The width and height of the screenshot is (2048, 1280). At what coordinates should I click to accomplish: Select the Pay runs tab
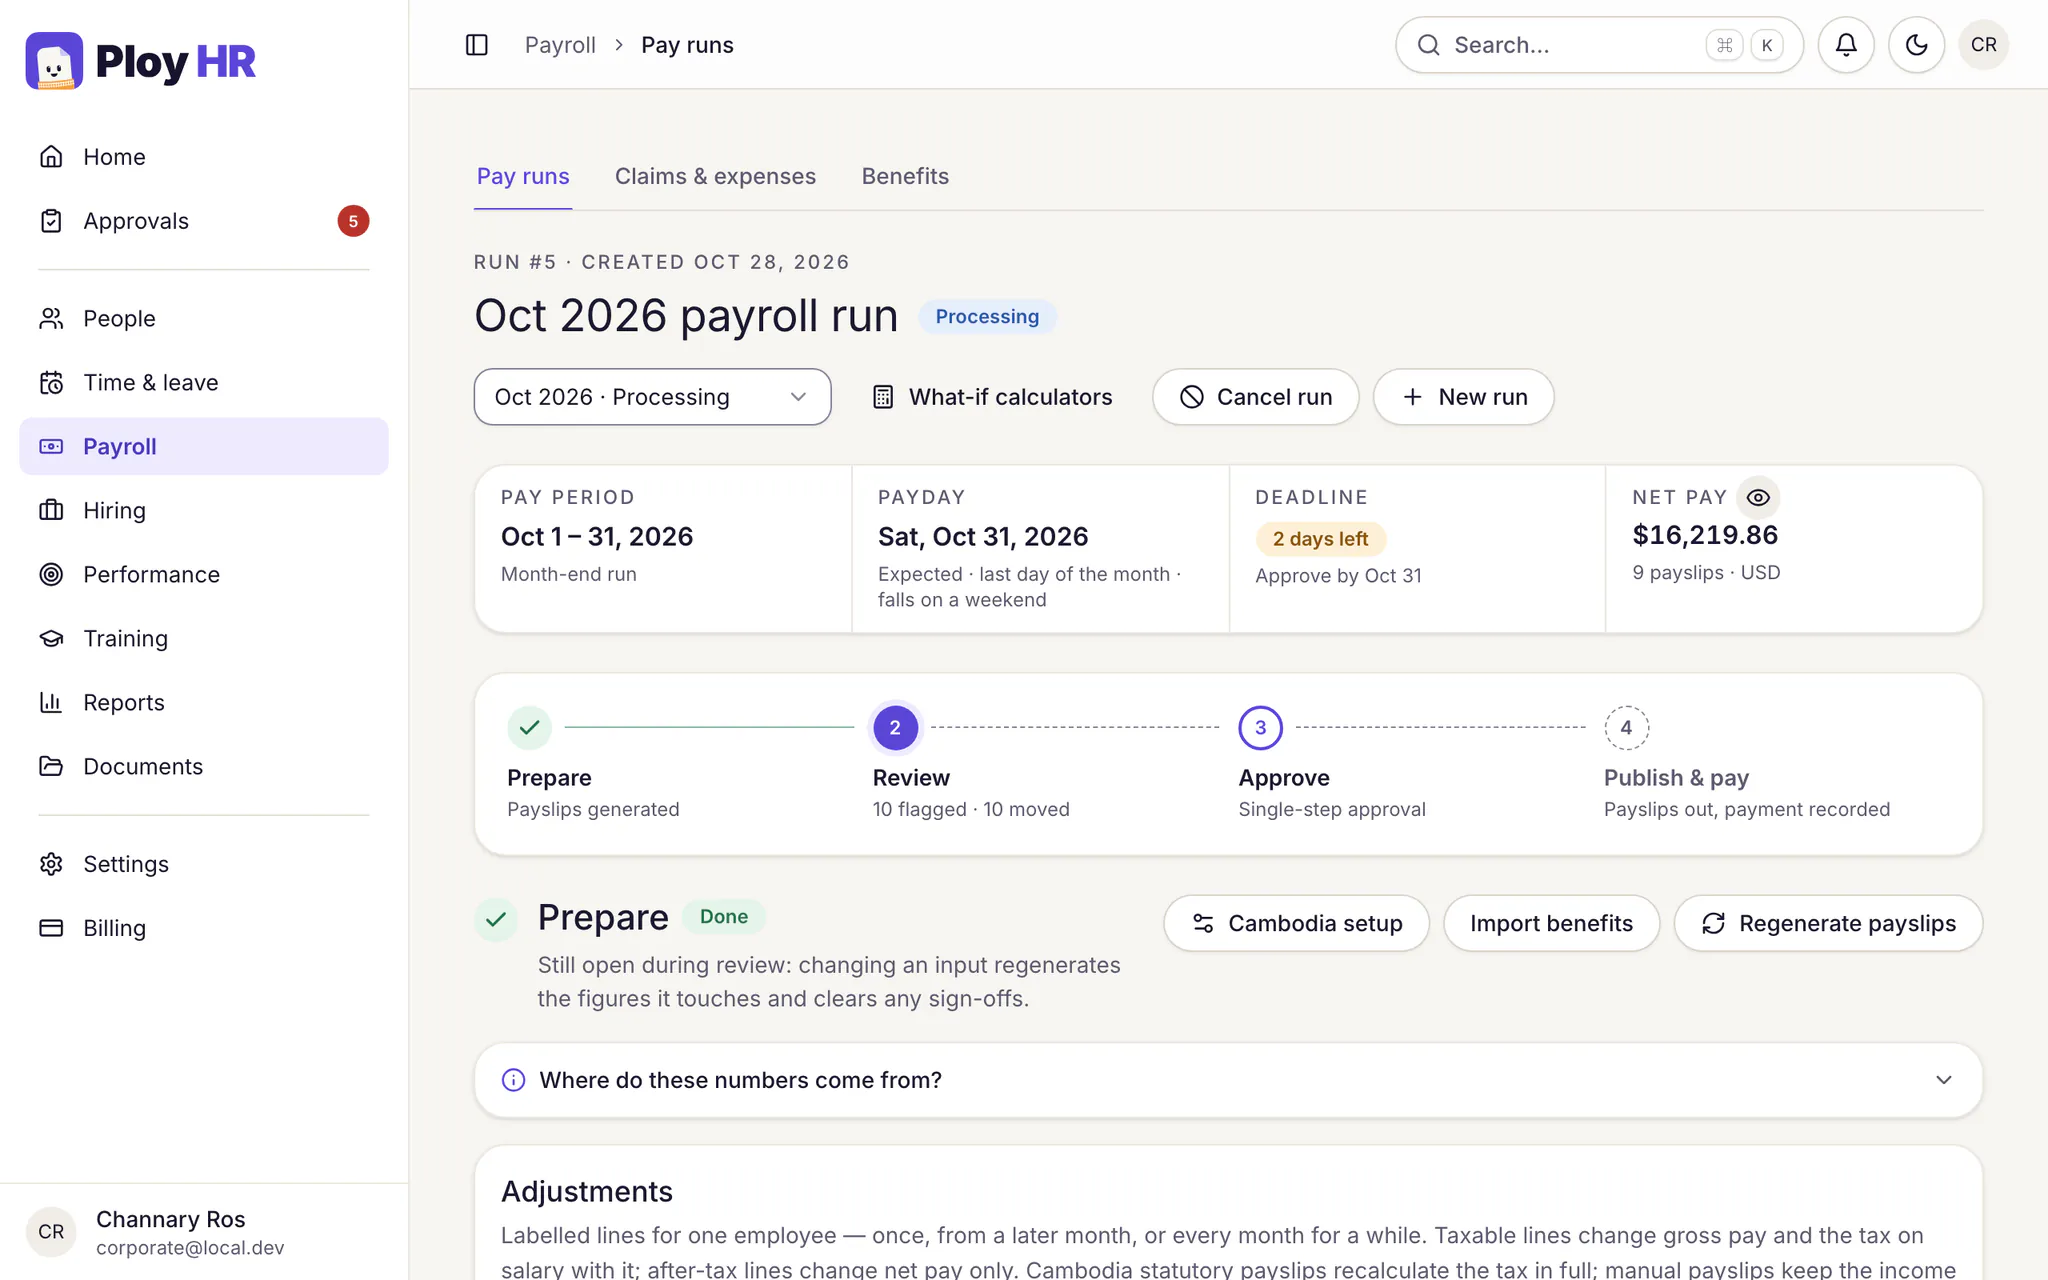click(x=523, y=176)
